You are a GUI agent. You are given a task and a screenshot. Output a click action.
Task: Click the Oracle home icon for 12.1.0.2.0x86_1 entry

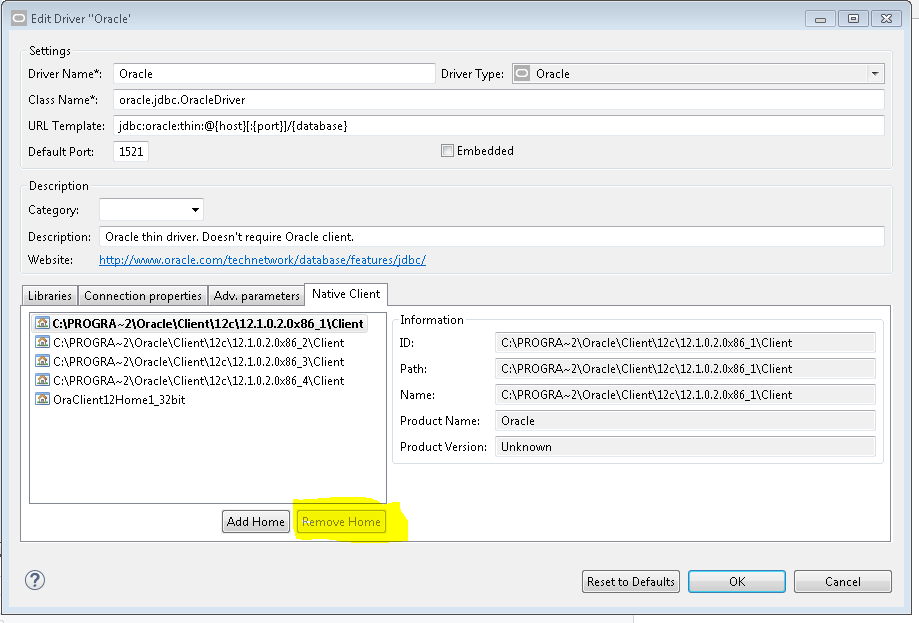coord(42,323)
